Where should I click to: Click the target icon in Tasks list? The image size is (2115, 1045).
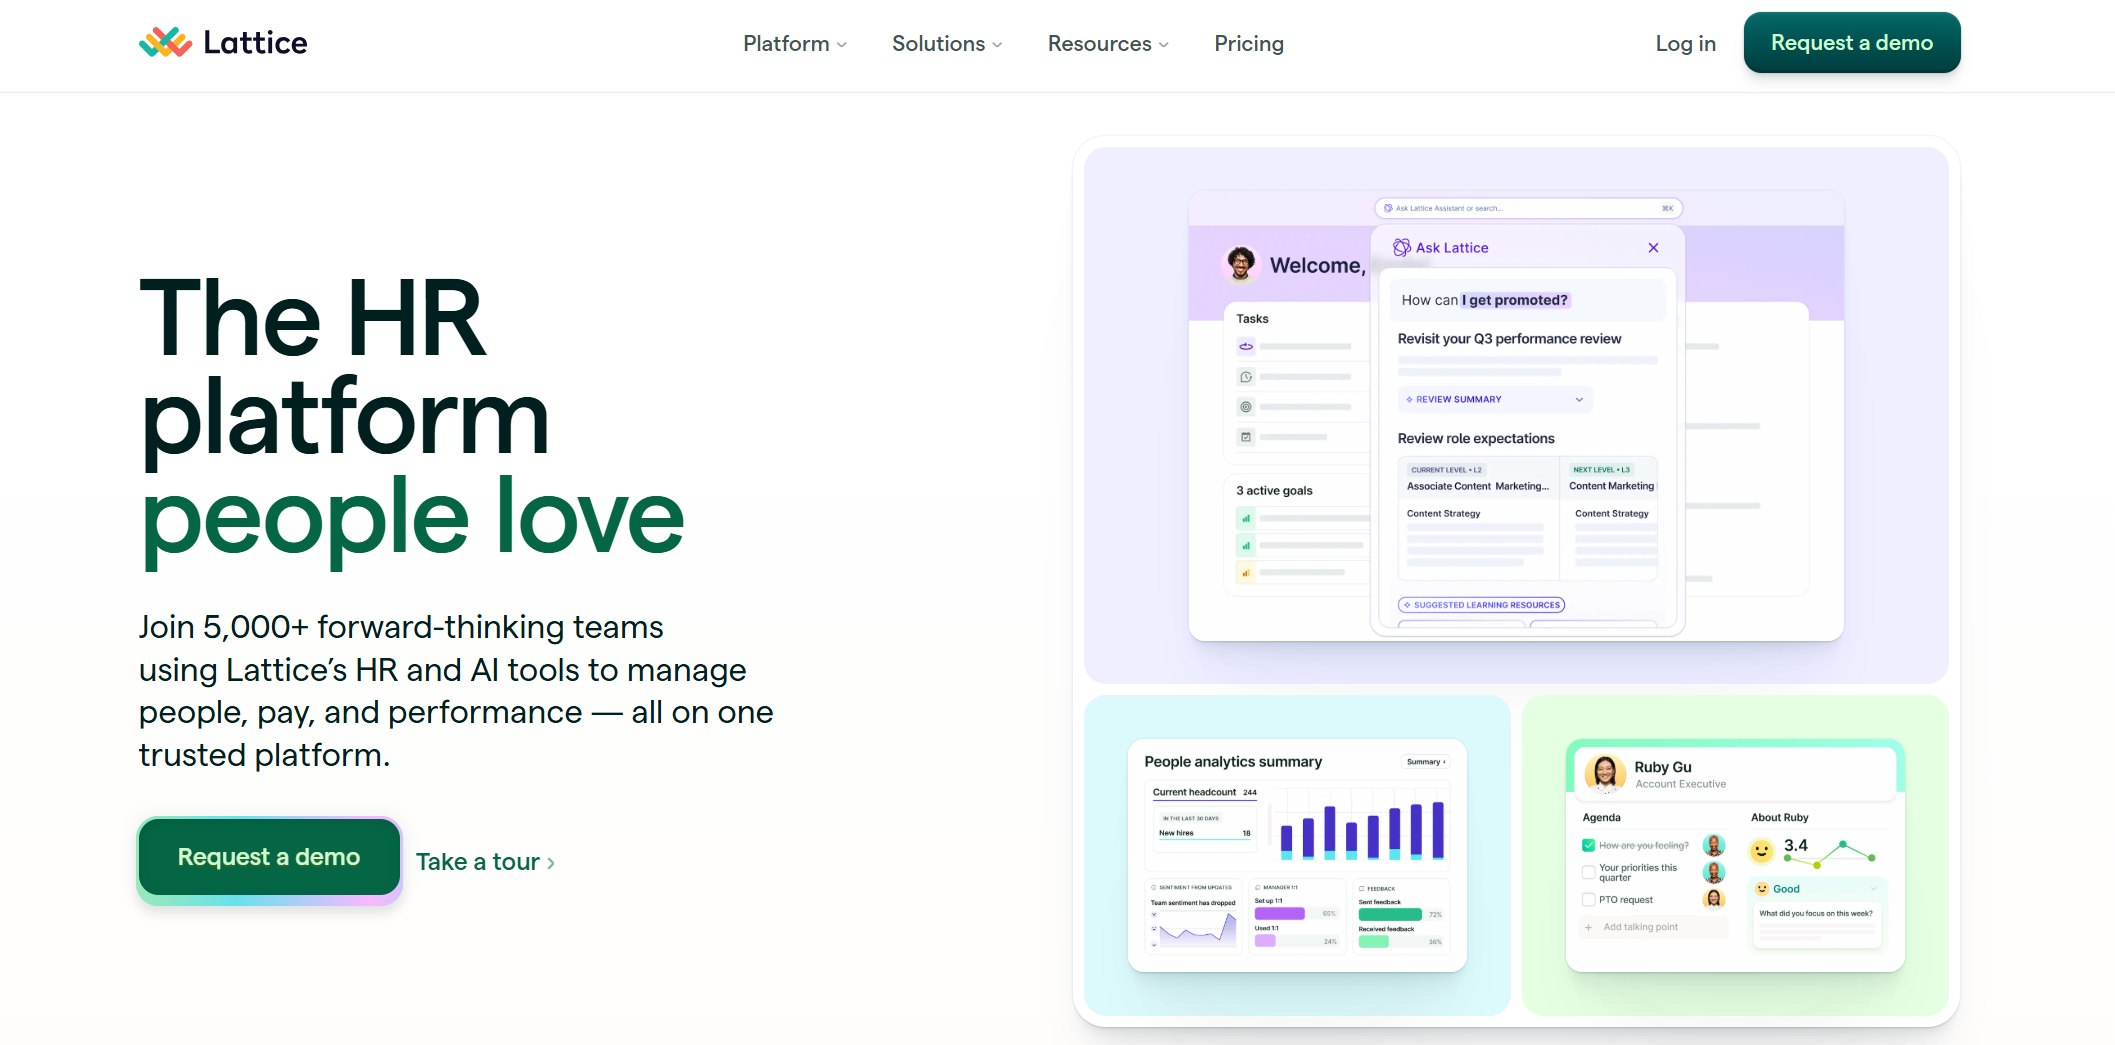[x=1246, y=407]
